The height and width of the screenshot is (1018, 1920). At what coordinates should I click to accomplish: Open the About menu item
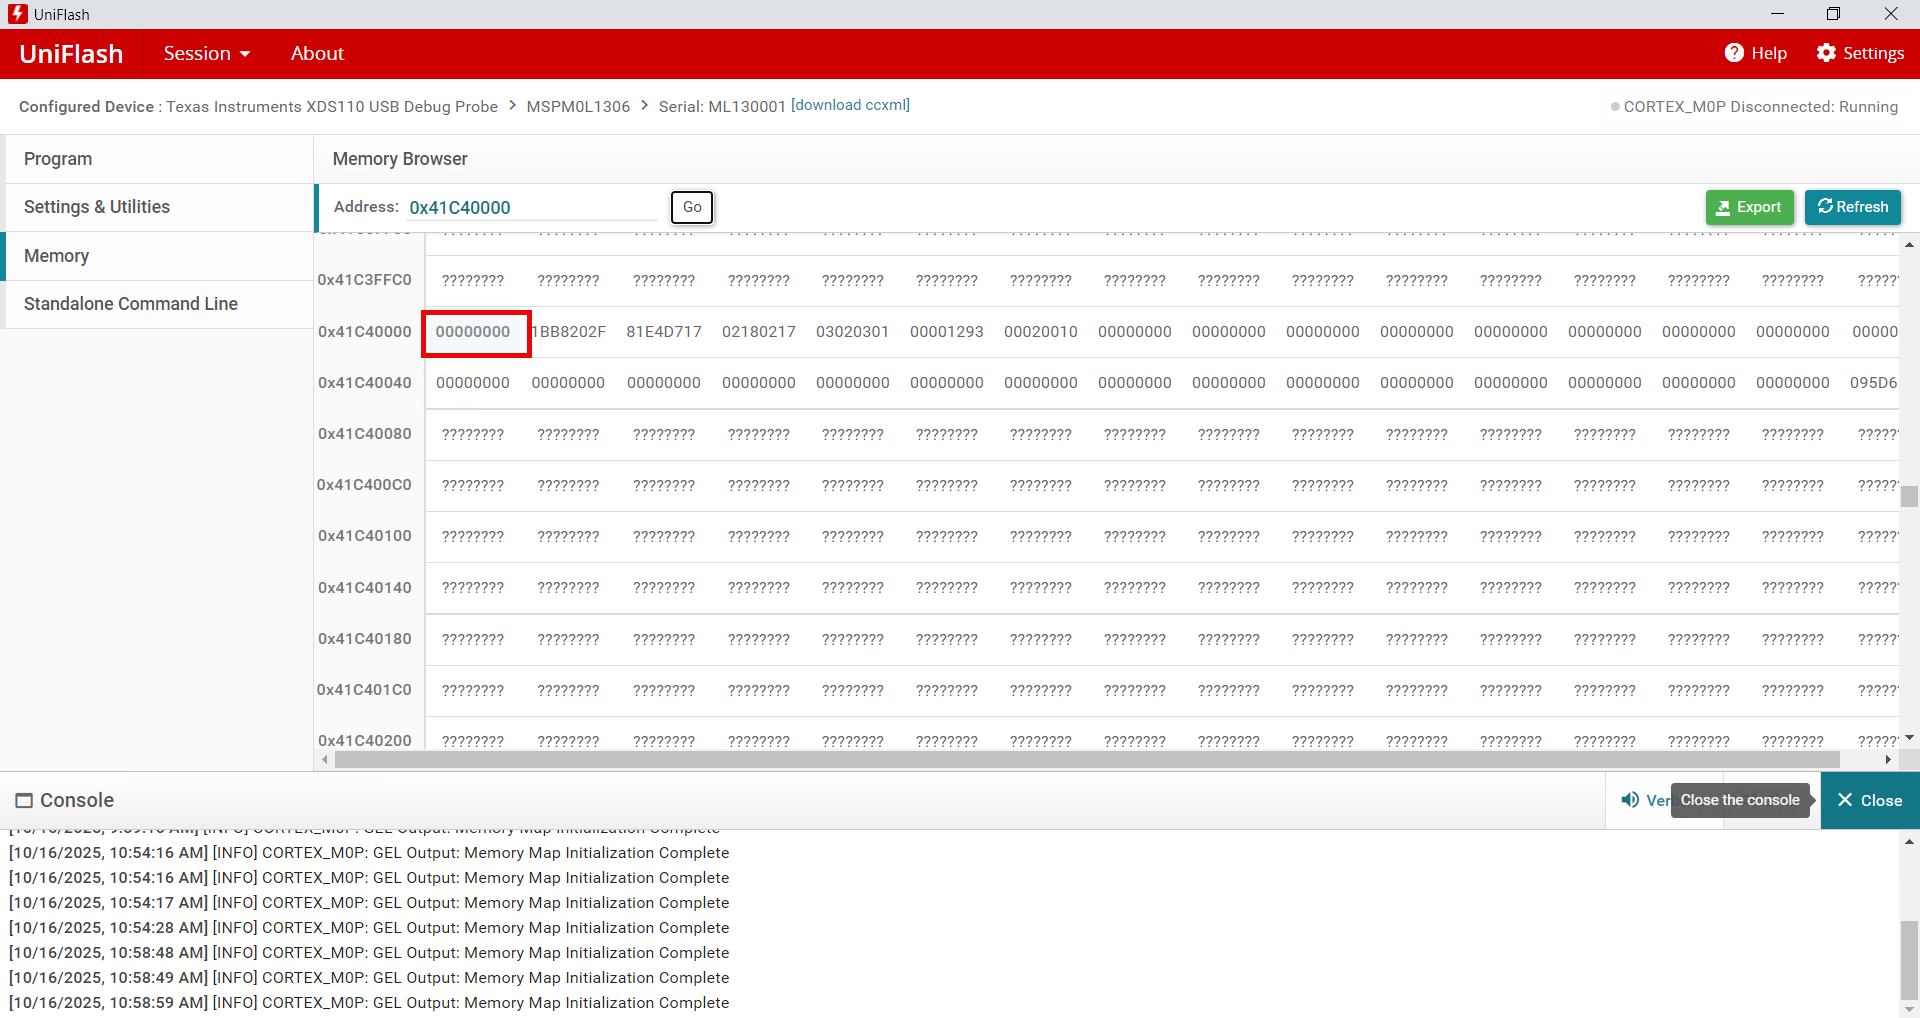(317, 54)
